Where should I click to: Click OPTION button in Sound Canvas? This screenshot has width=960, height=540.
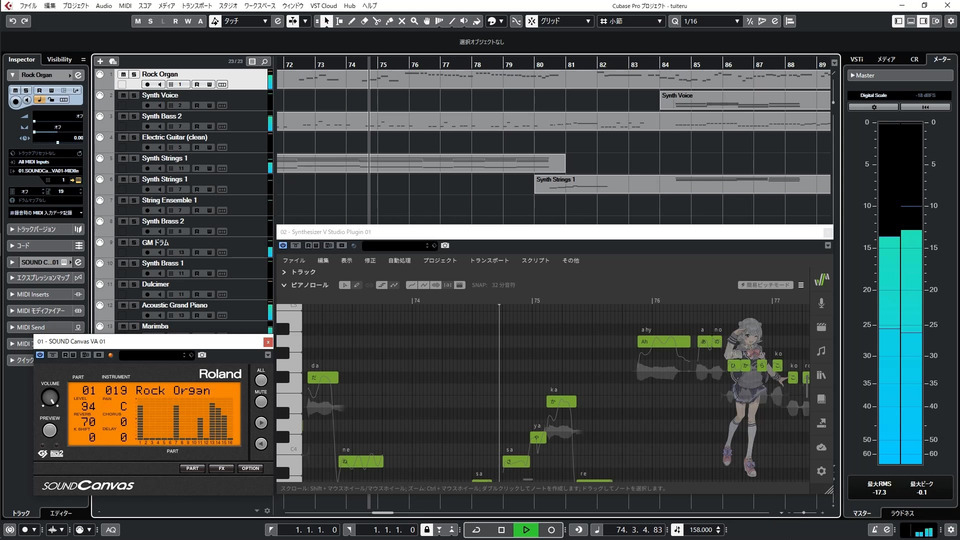click(x=250, y=468)
